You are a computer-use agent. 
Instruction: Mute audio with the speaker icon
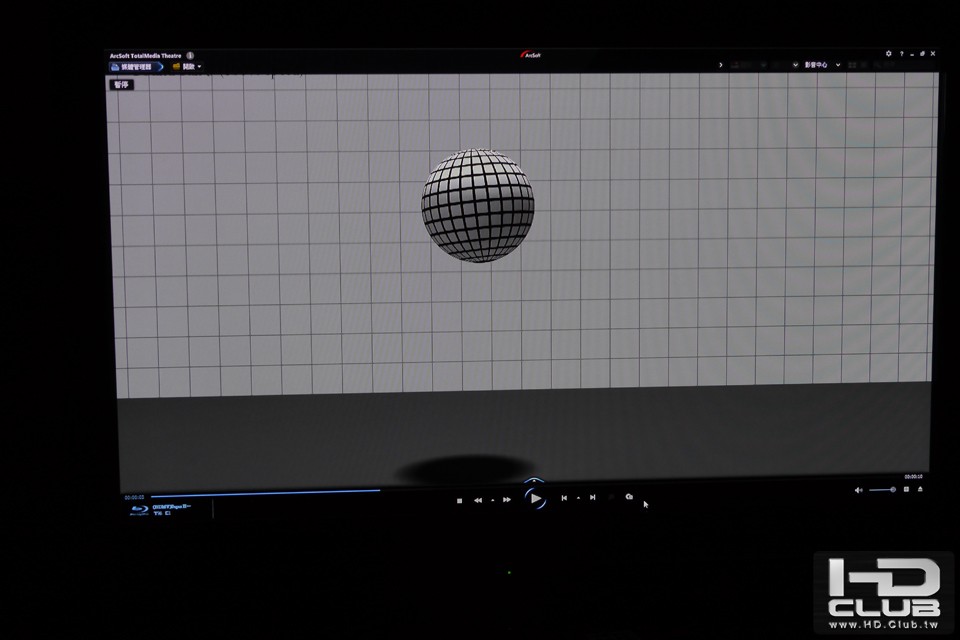858,490
